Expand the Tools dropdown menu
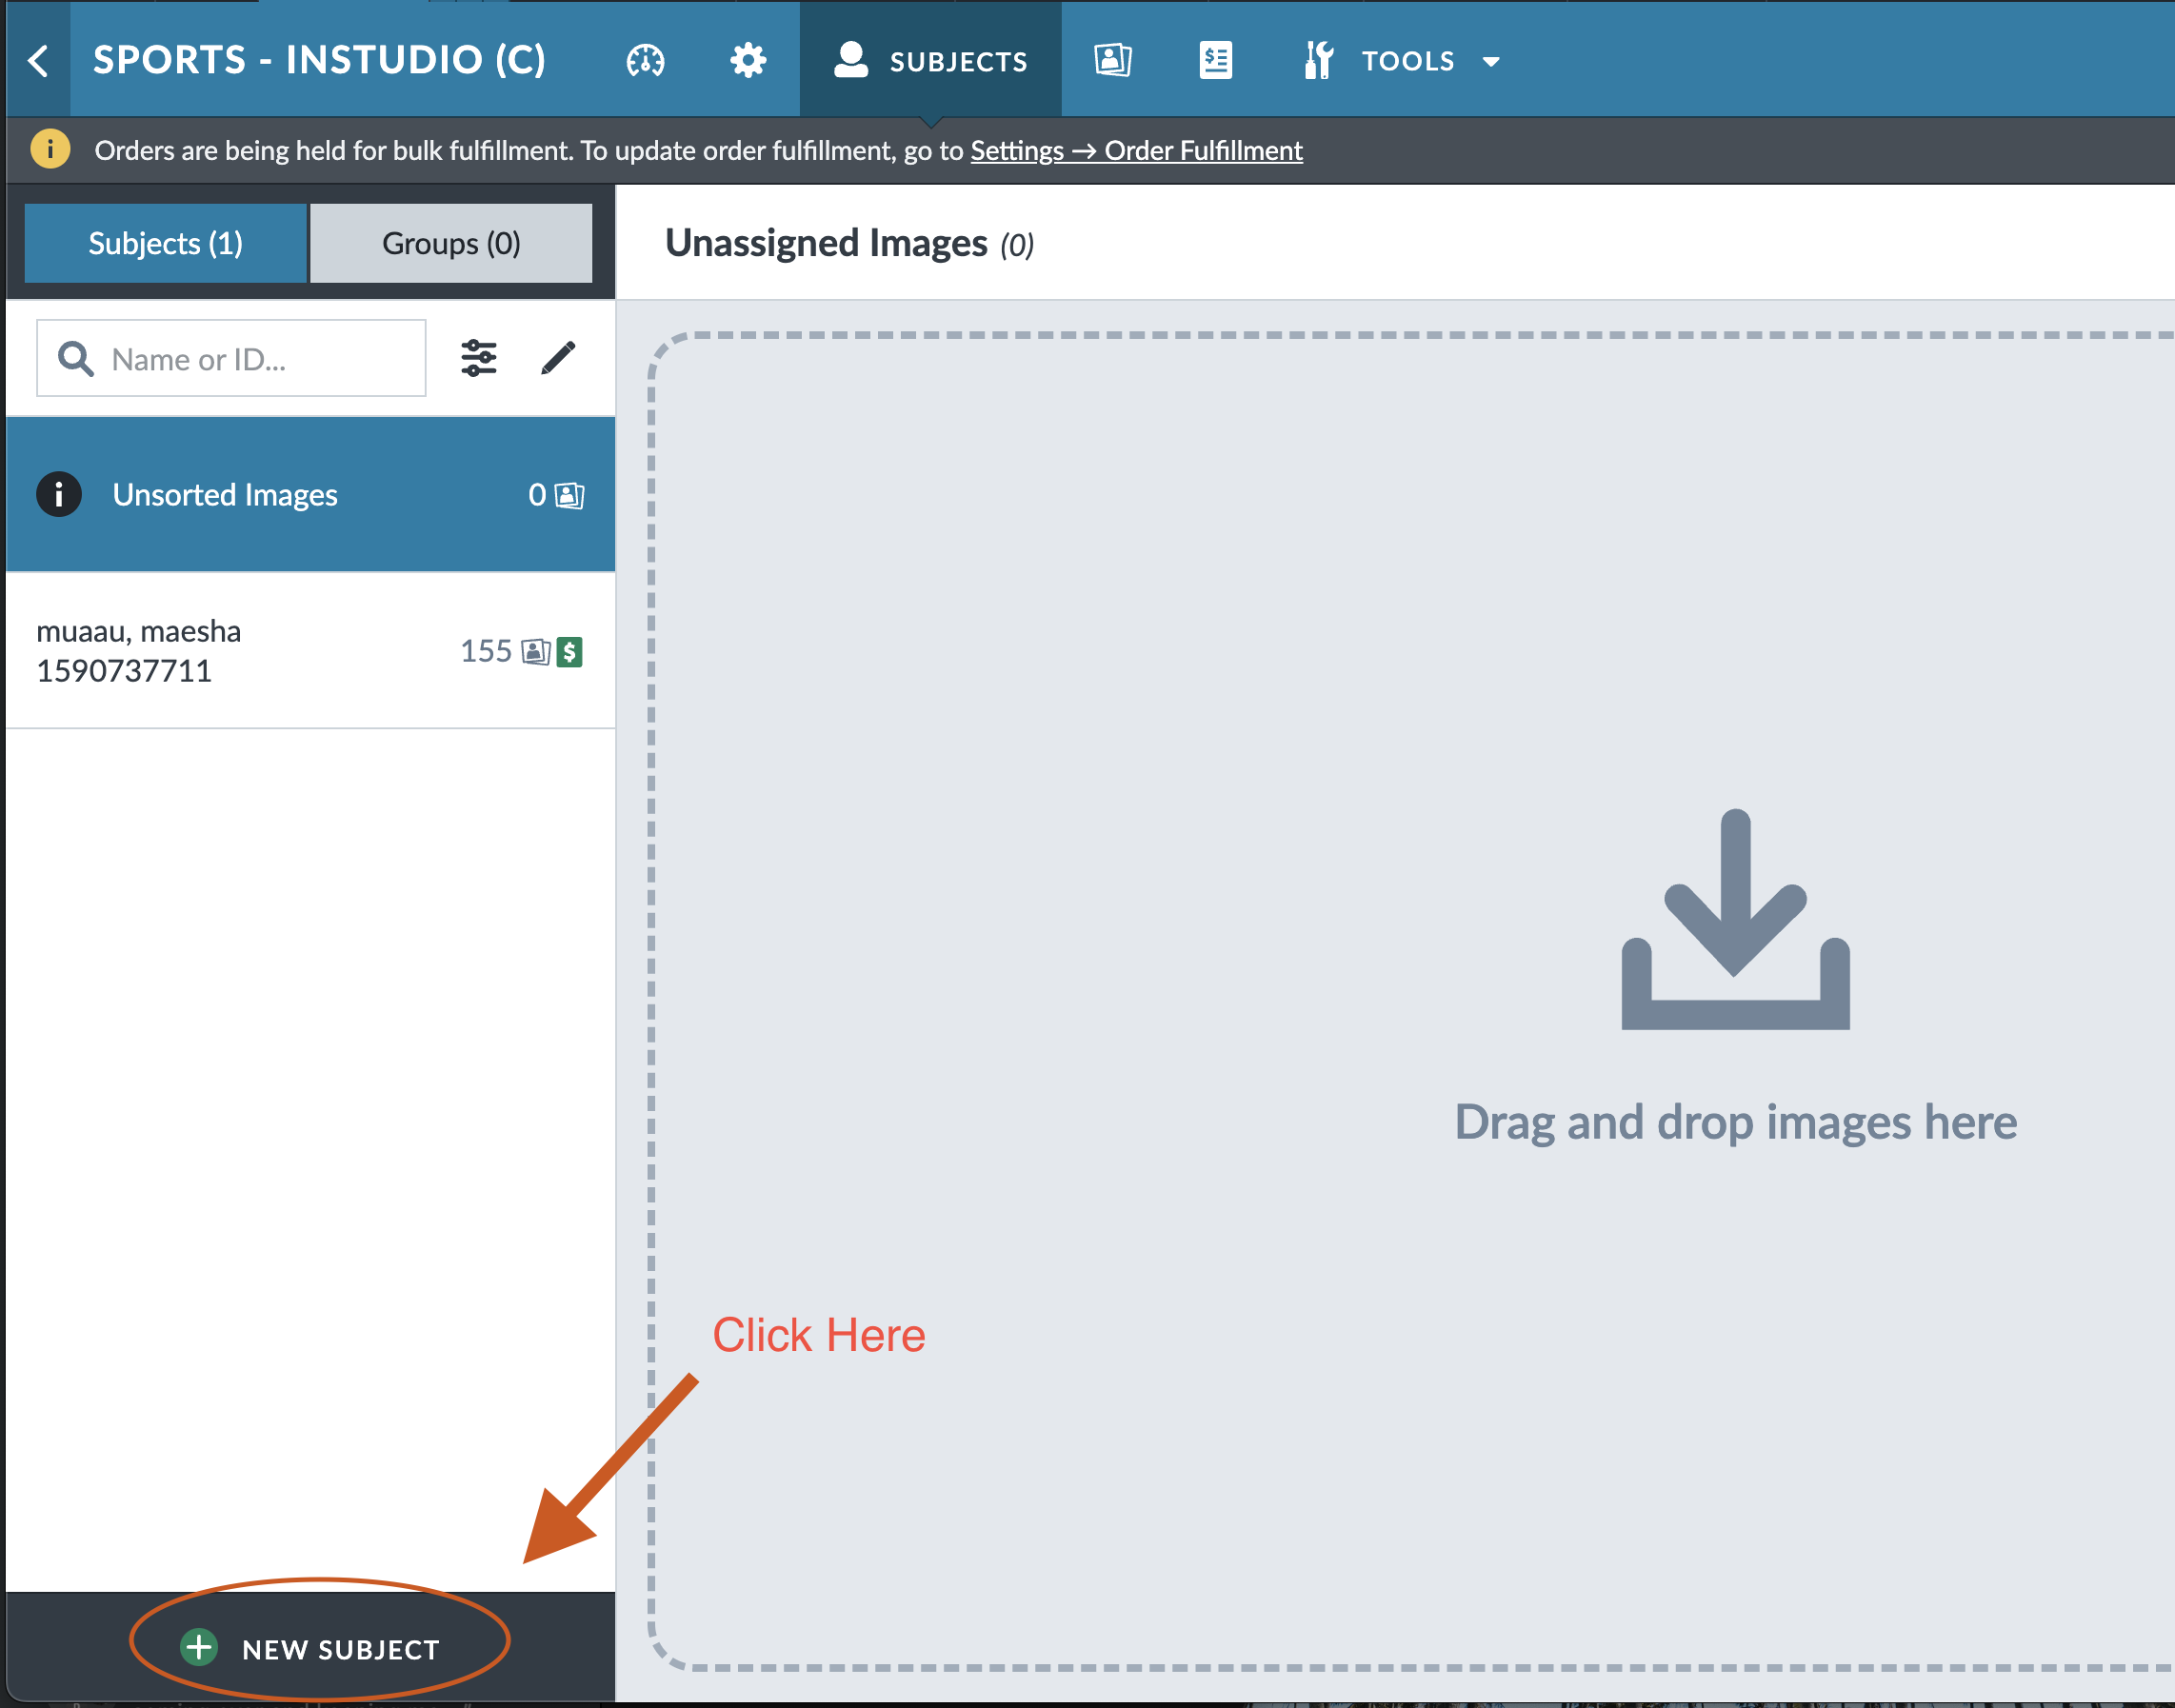This screenshot has width=2175, height=1708. tap(1406, 61)
